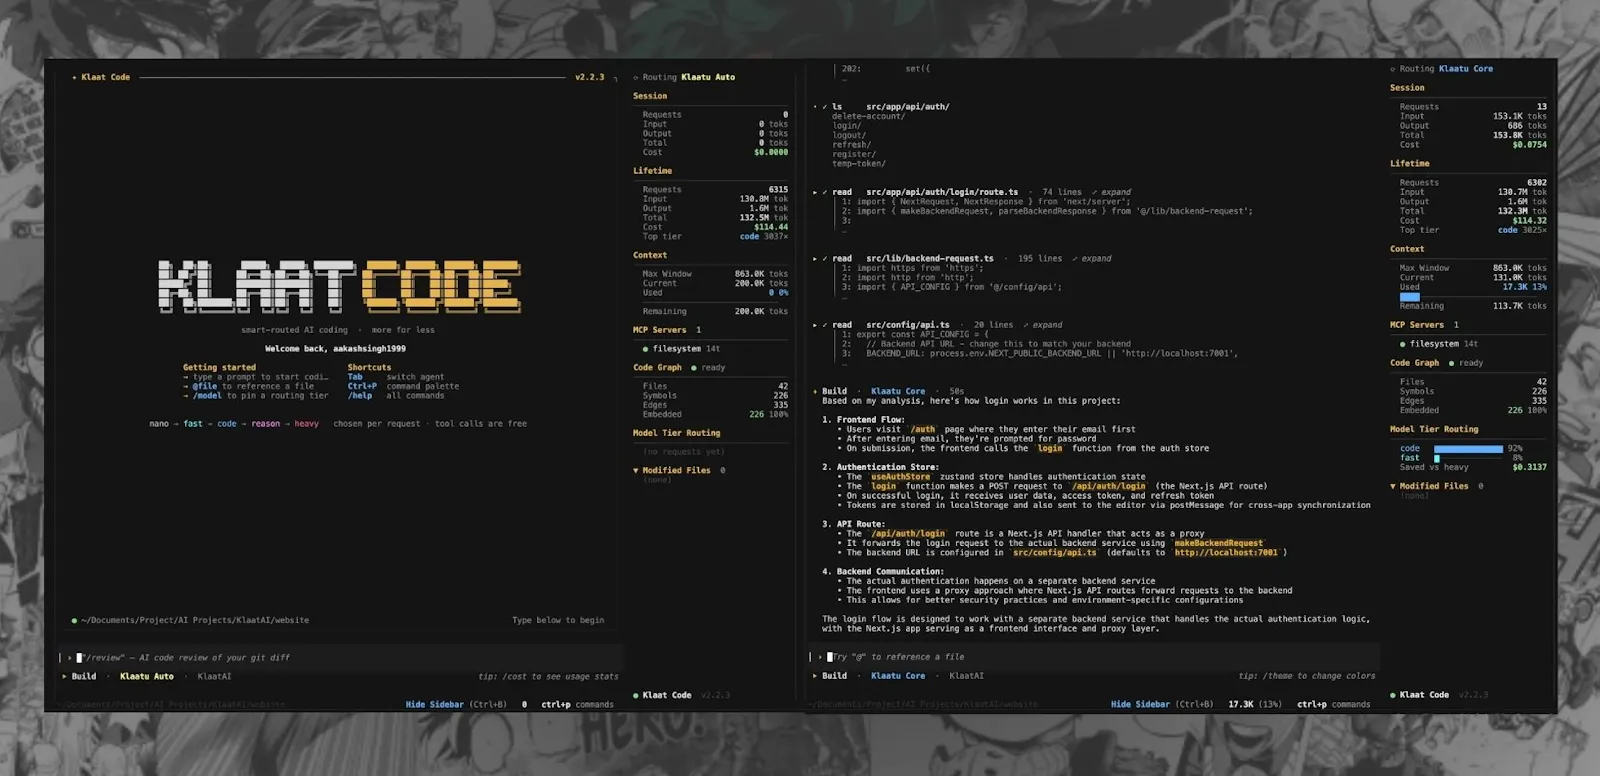Click the code tier routing bar 92%
The image size is (1600, 776).
point(1468,449)
